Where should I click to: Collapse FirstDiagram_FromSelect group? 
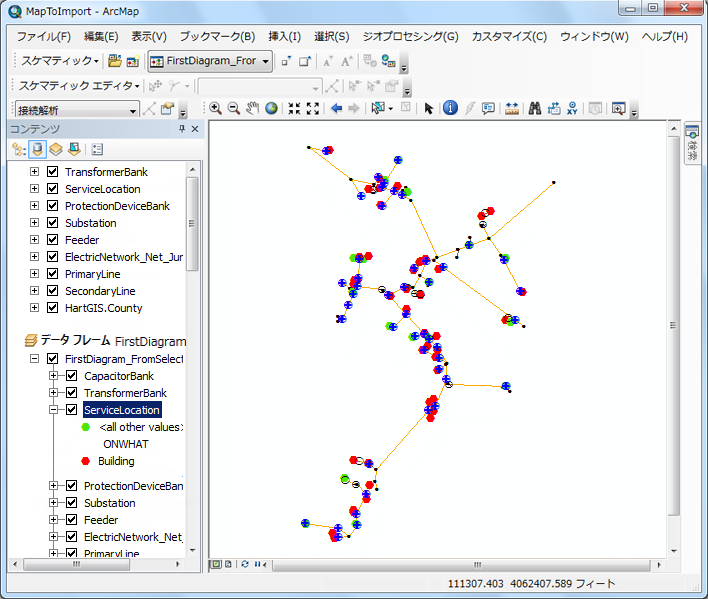click(x=34, y=359)
